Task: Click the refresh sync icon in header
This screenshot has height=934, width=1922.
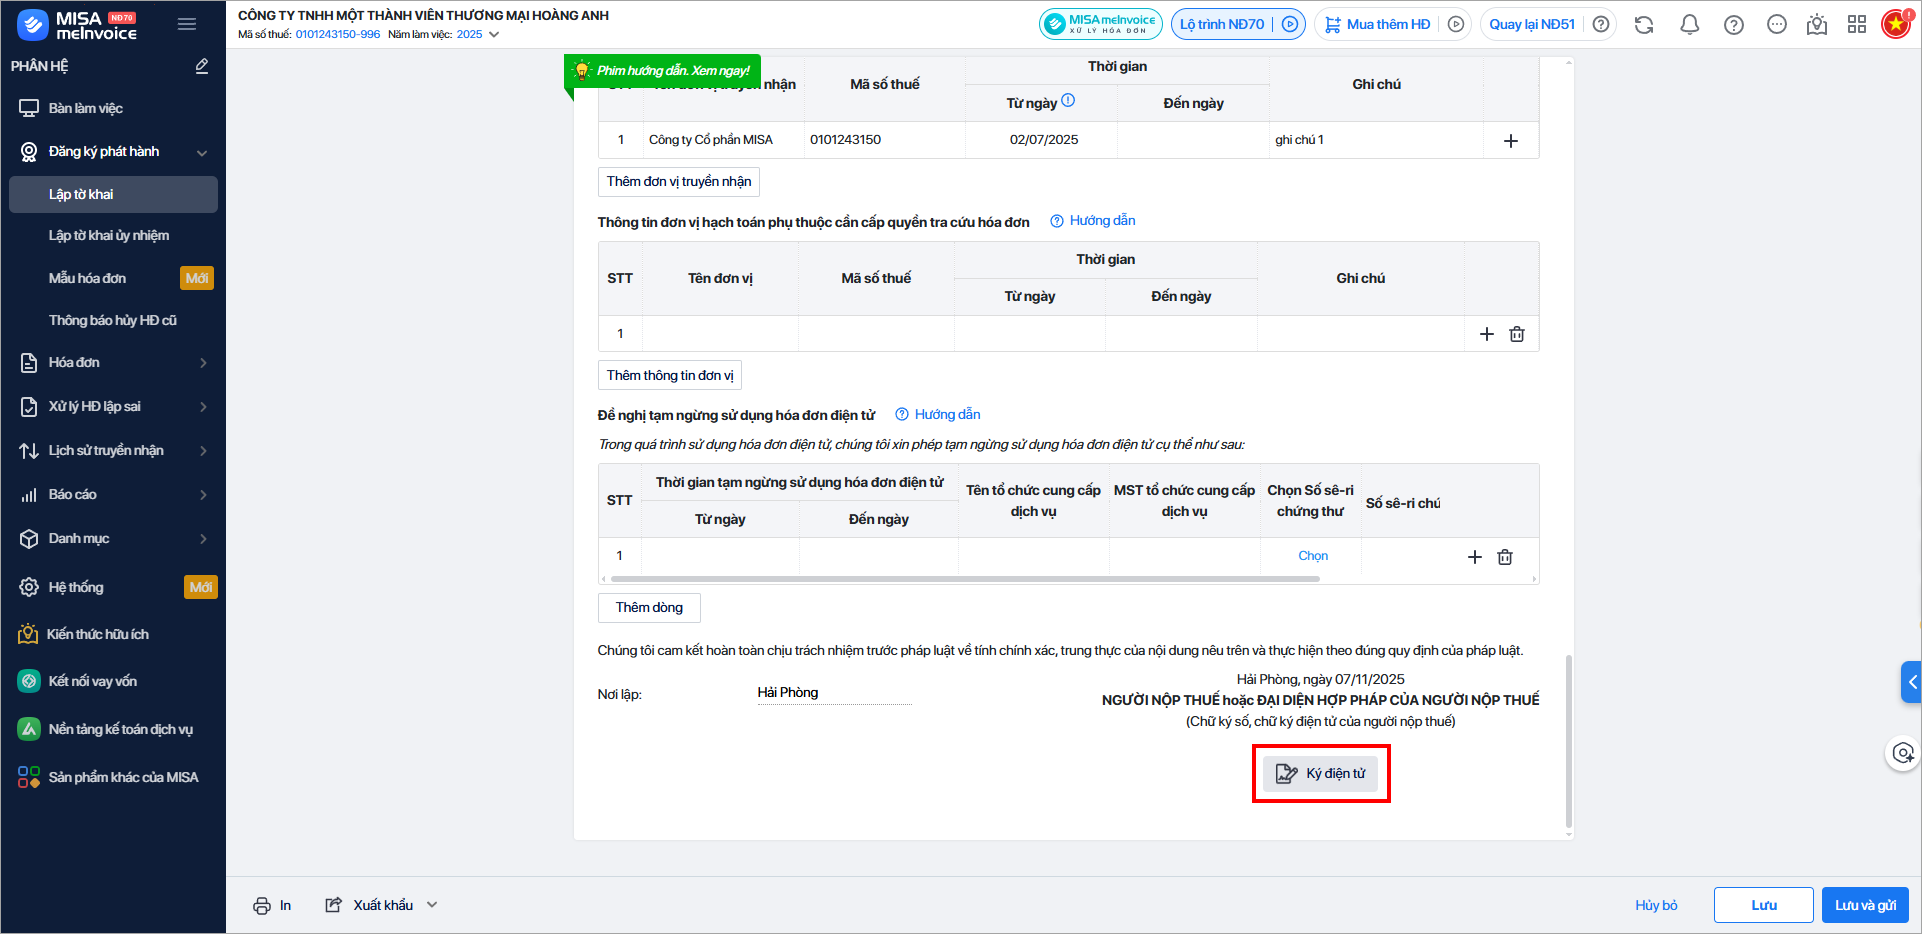Action: [1644, 25]
